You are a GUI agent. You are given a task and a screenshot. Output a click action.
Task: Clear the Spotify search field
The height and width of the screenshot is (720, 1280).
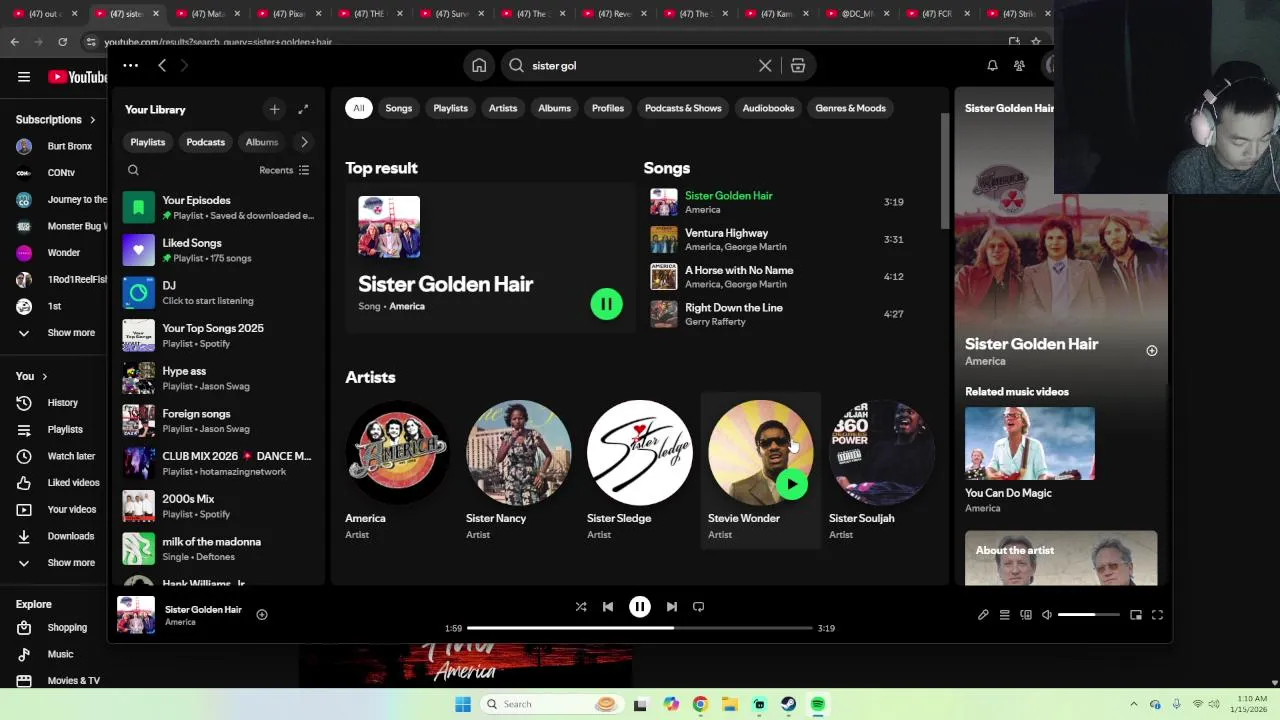765,65
